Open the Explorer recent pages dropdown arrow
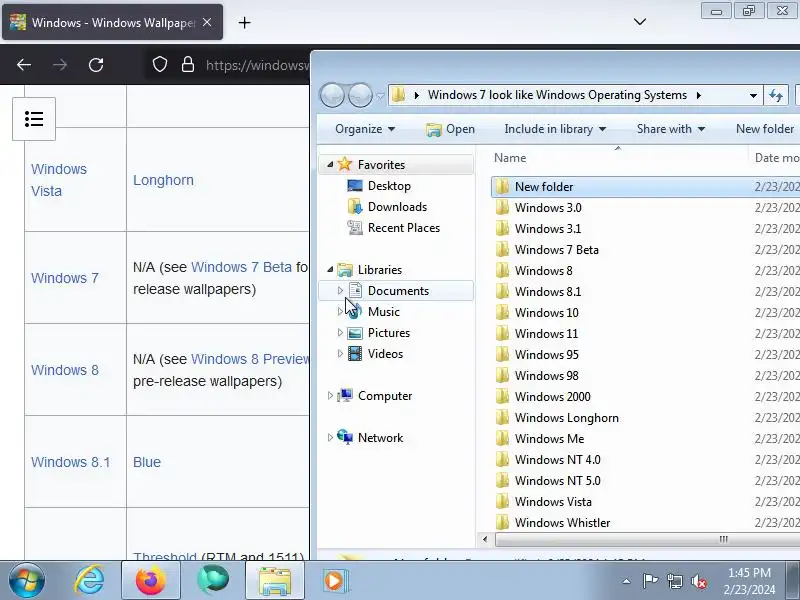This screenshot has height=600, width=800. pyautogui.click(x=381, y=96)
